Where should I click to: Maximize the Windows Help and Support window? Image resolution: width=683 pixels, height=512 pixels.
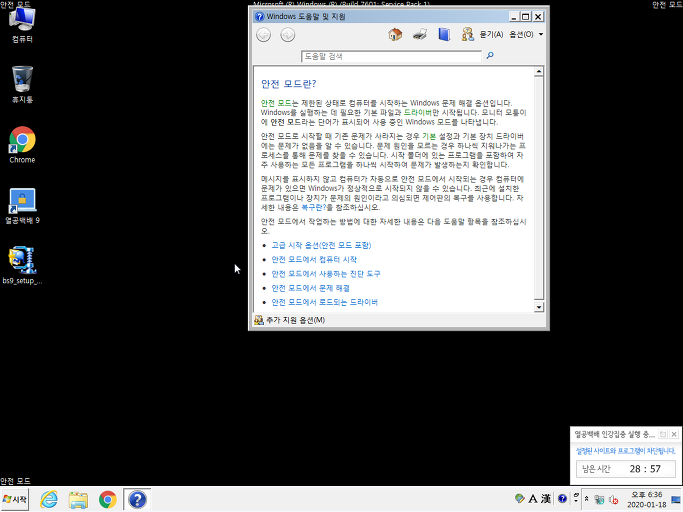pos(526,17)
